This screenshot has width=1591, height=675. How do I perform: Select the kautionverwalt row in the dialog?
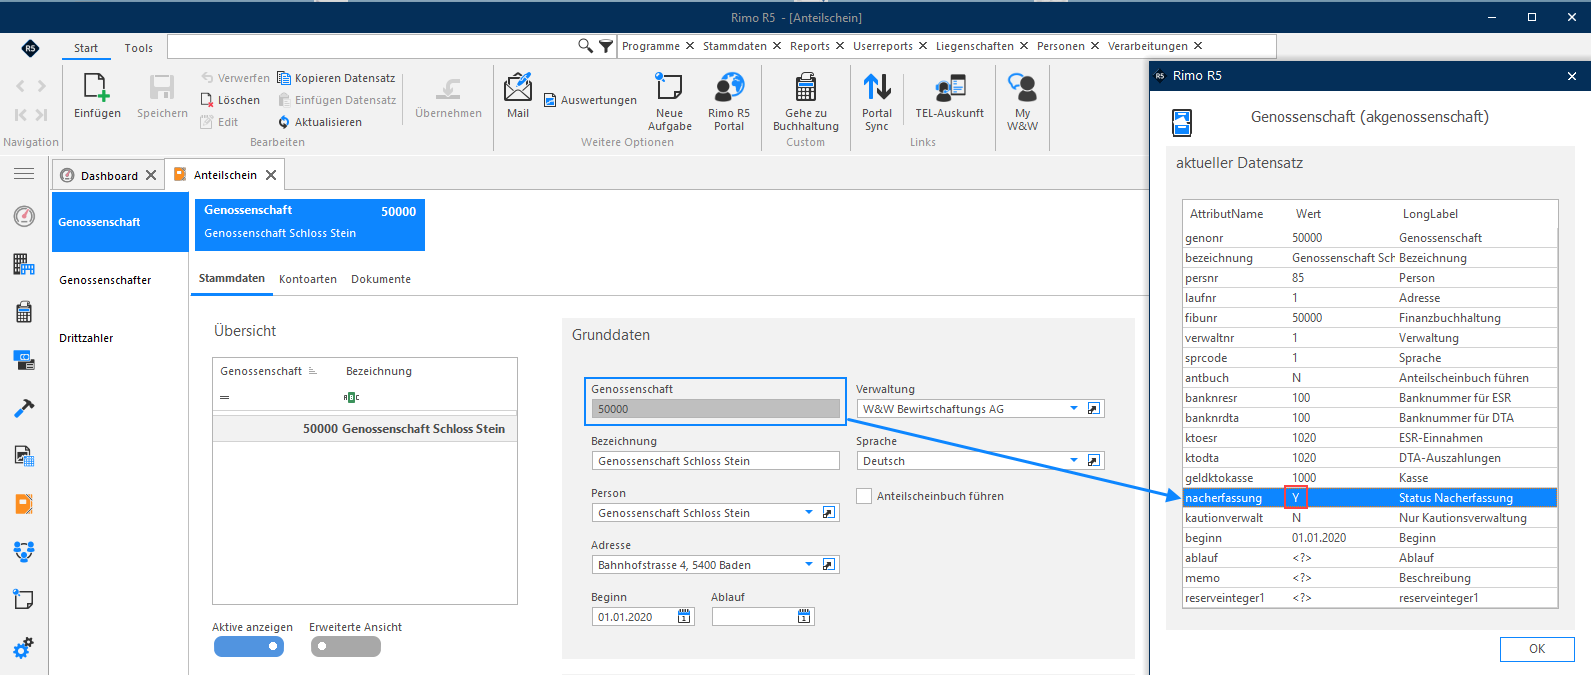tap(1369, 518)
